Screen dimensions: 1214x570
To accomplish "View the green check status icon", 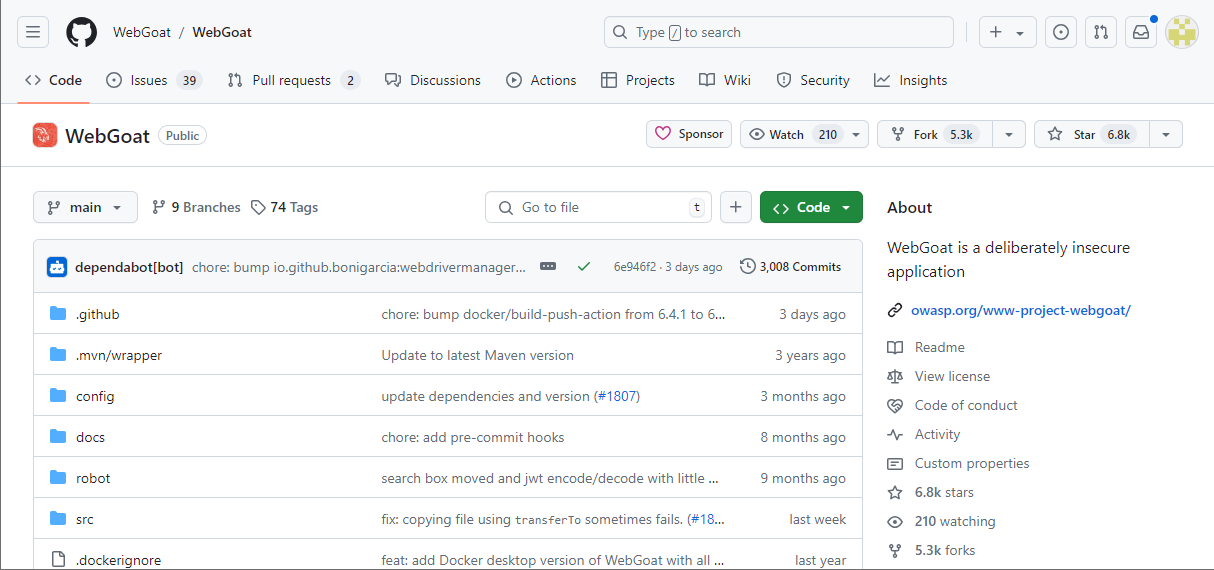I will pyautogui.click(x=584, y=267).
